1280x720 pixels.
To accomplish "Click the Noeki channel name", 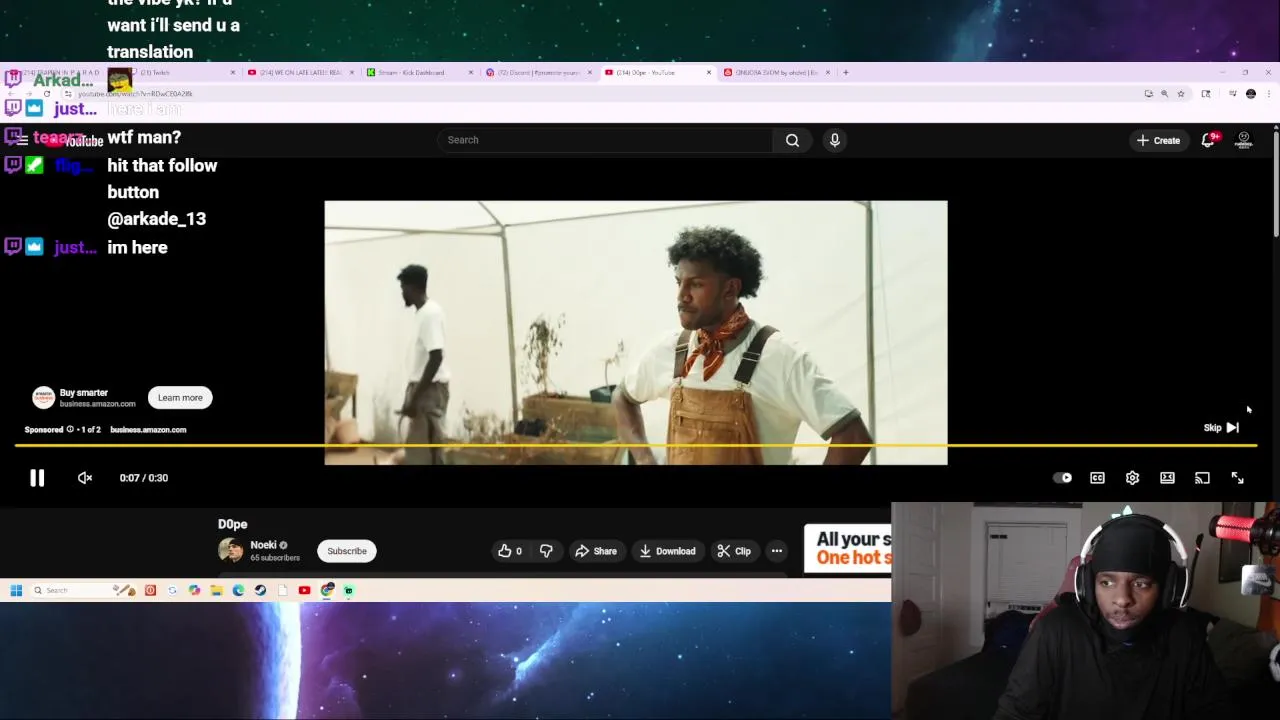I will tap(263, 545).
